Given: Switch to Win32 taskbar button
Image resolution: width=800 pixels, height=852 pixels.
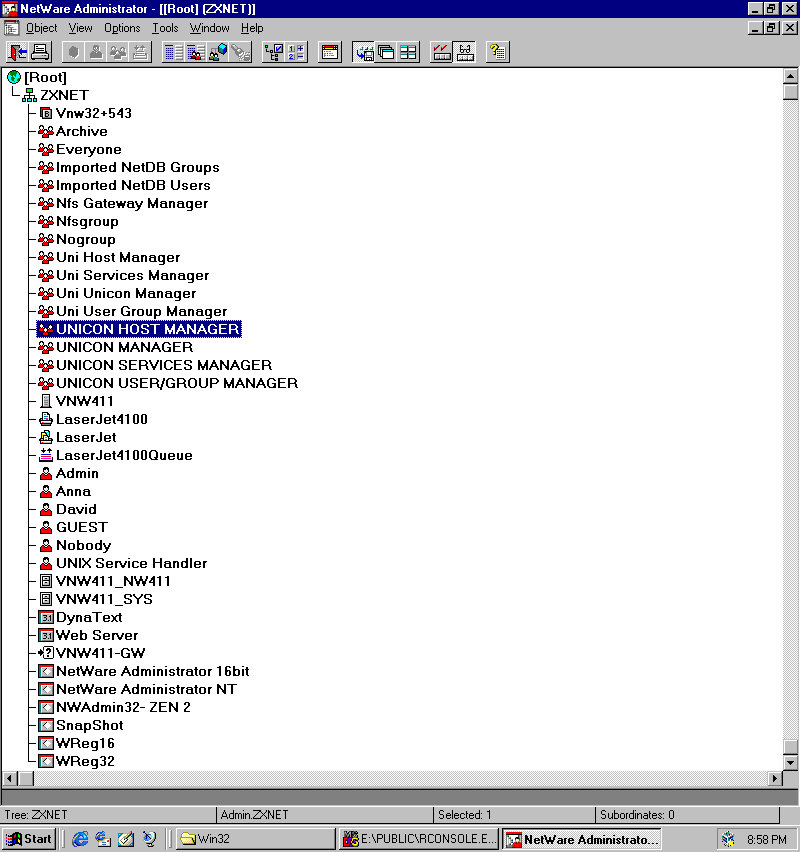Looking at the screenshot, I should (x=254, y=839).
